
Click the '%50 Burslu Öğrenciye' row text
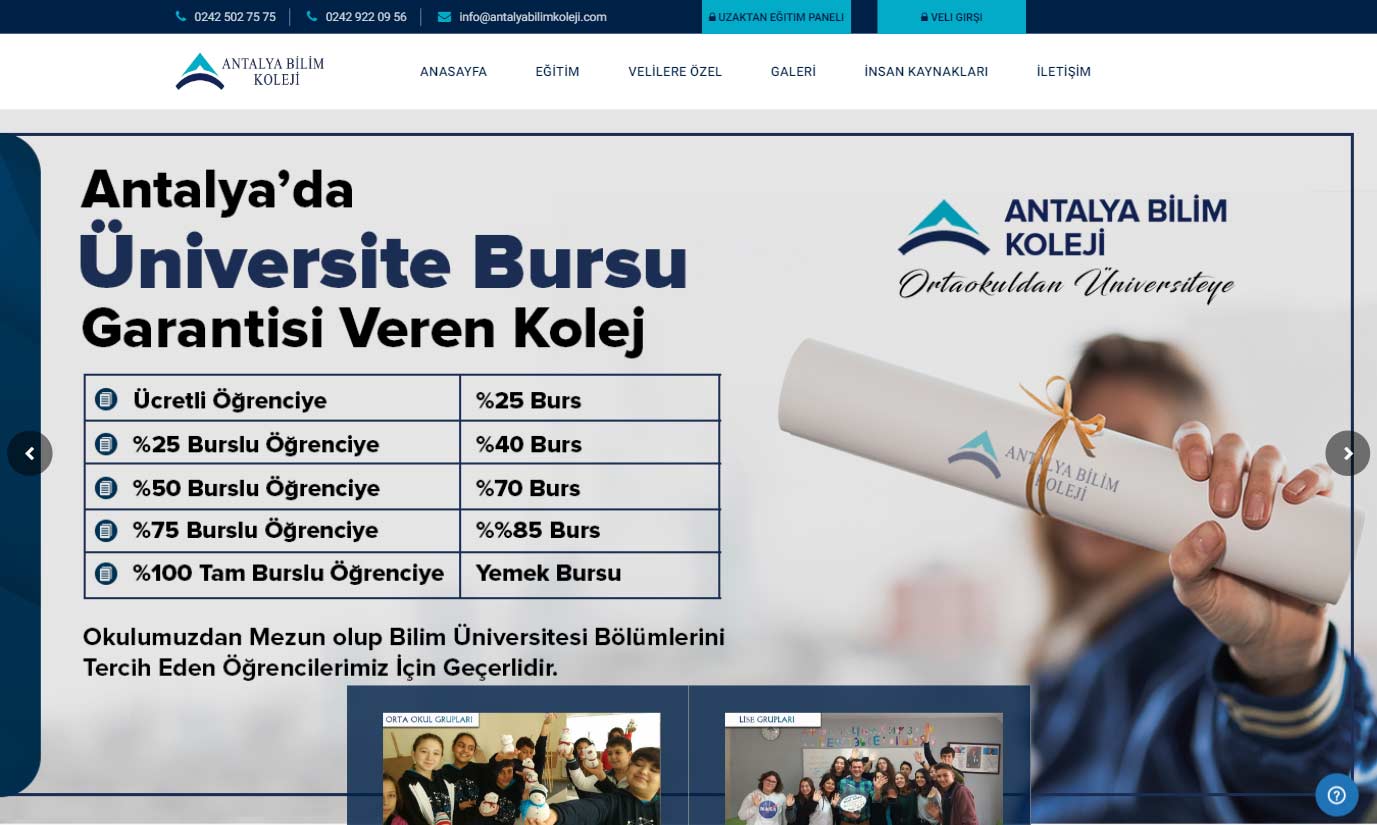tap(256, 488)
